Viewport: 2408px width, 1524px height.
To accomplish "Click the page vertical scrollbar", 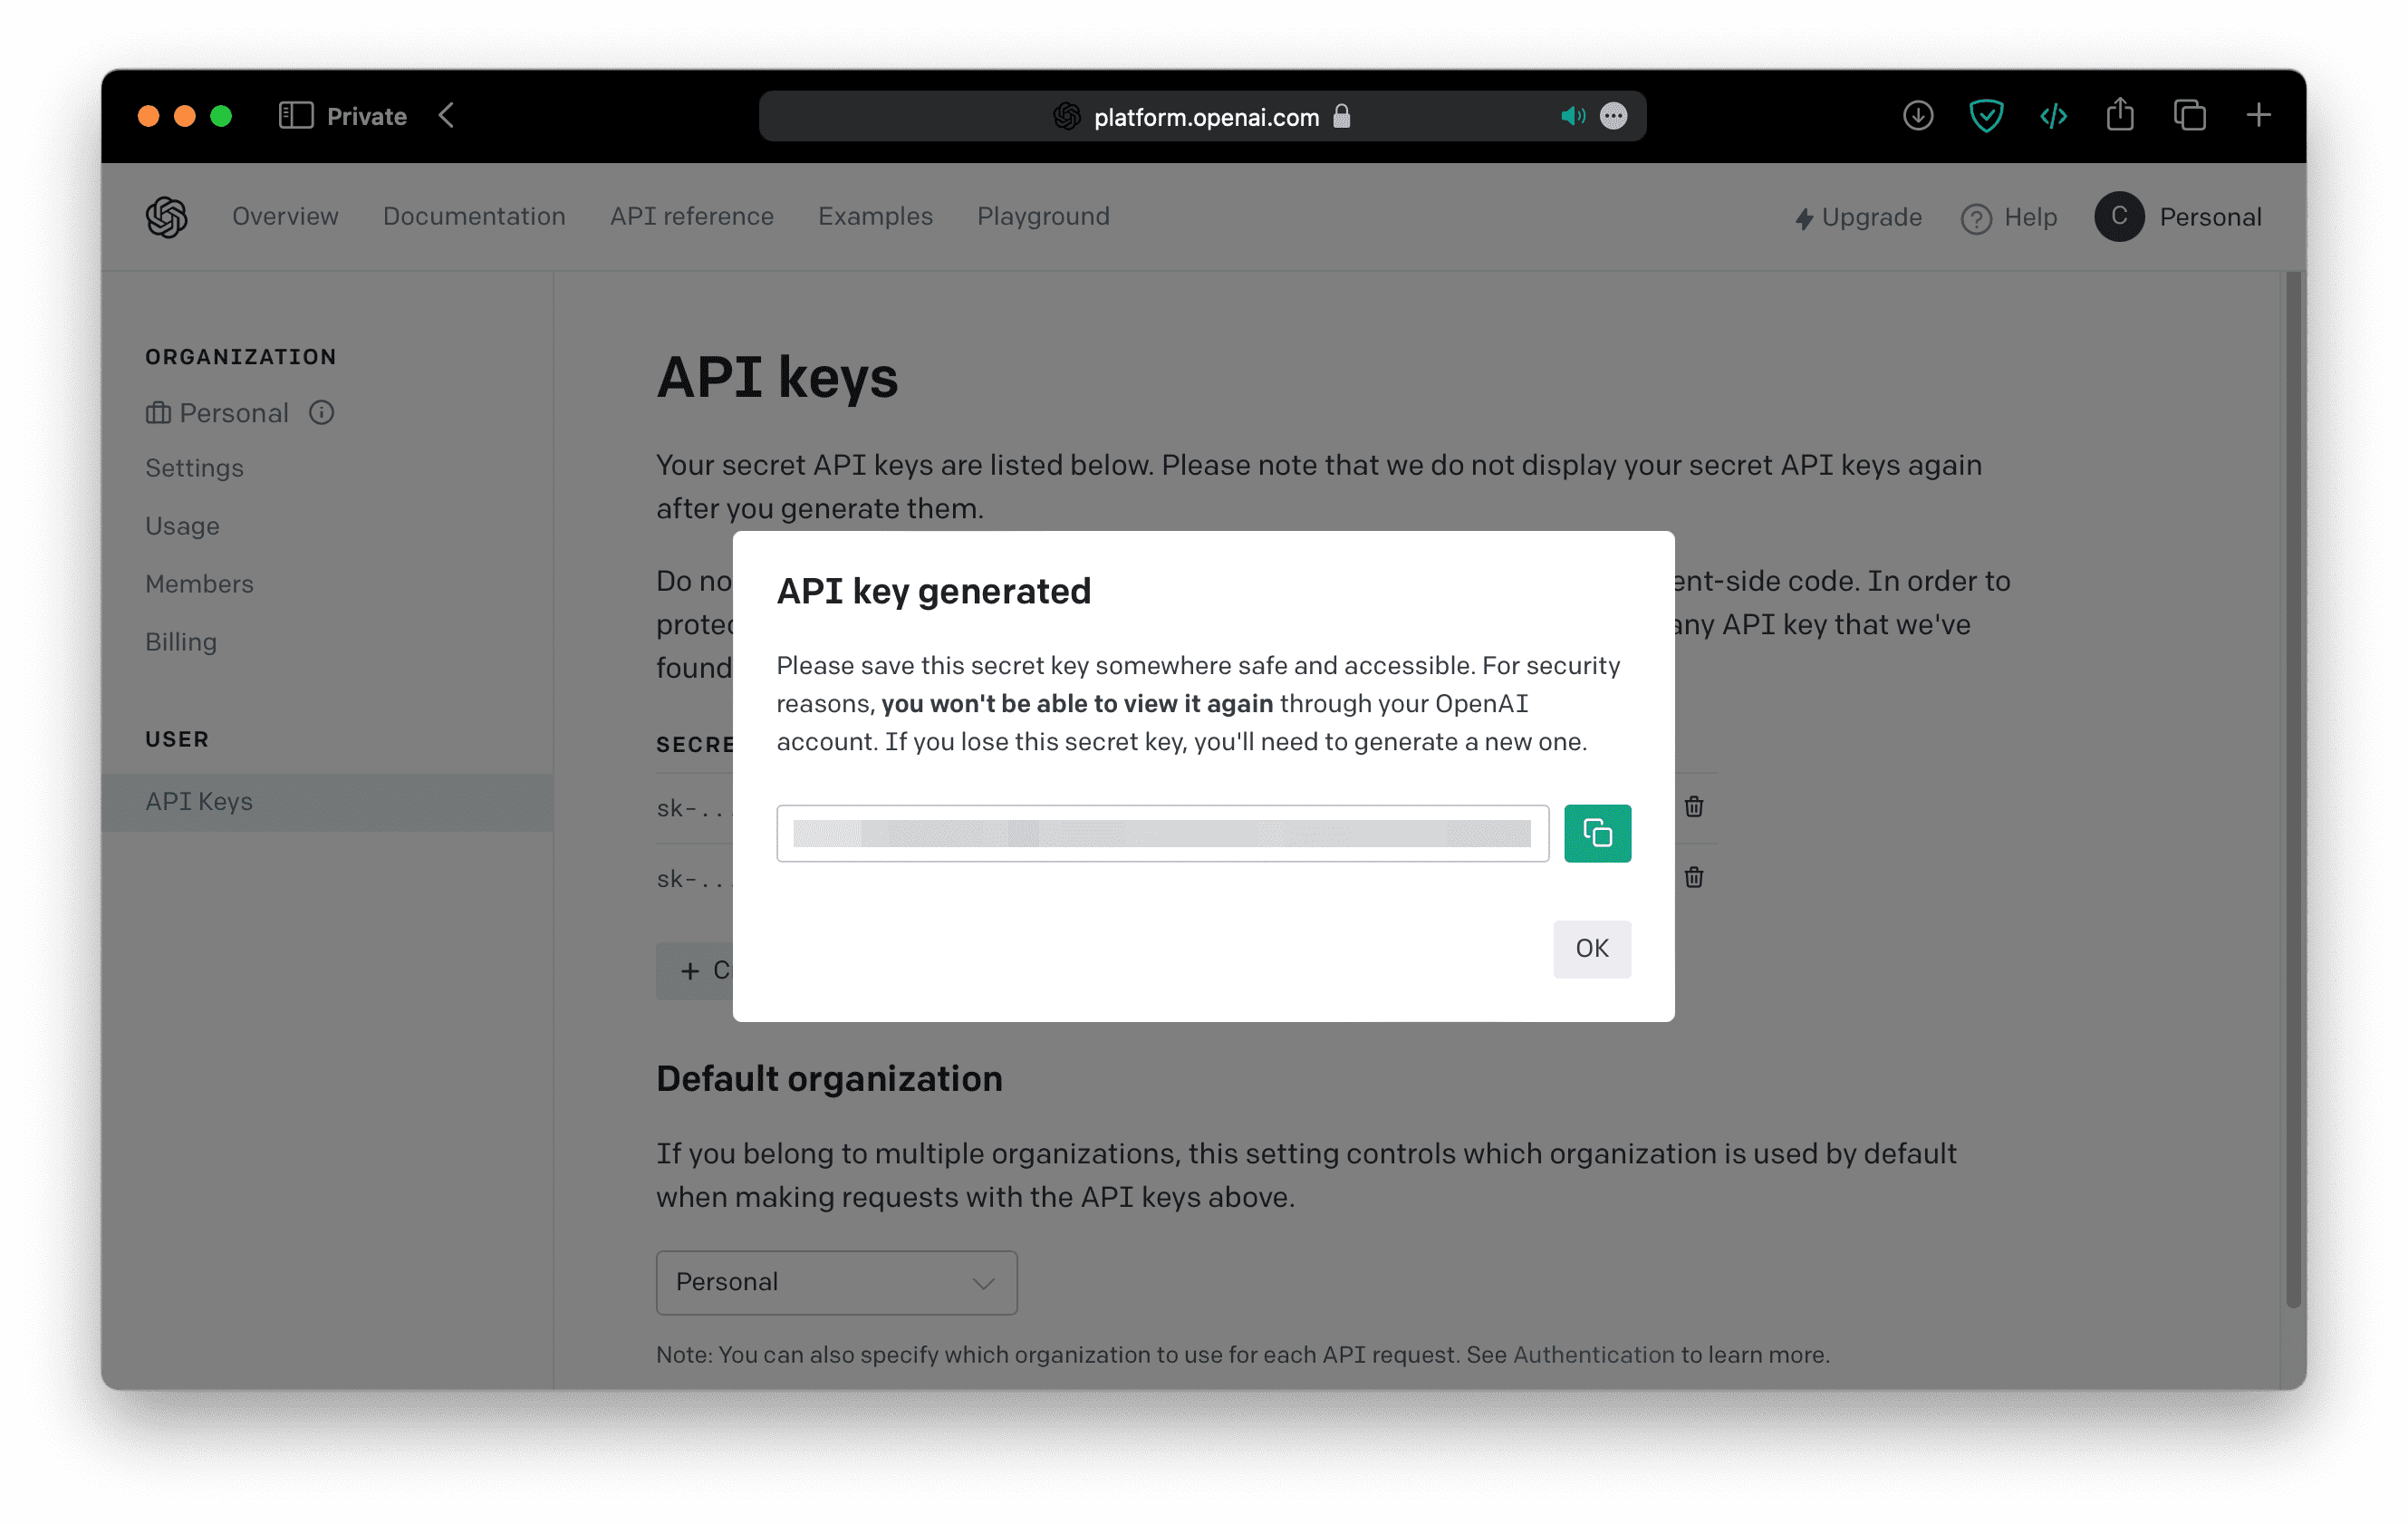I will click(x=2293, y=790).
